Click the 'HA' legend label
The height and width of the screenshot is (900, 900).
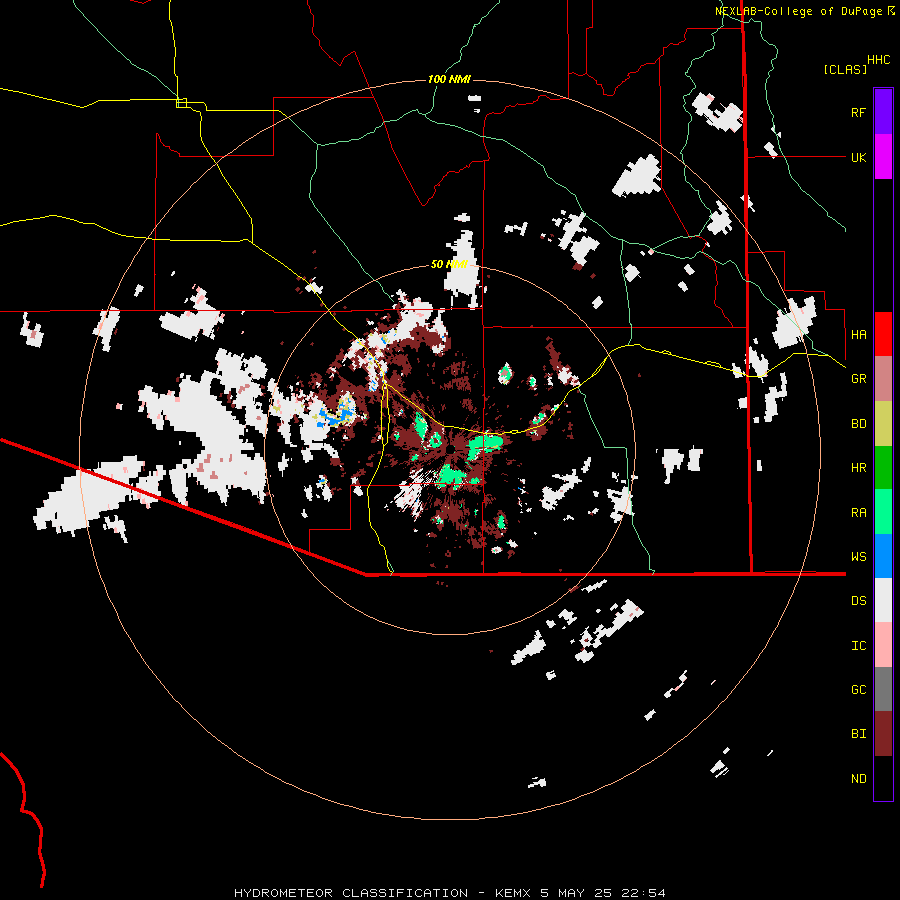point(858,335)
